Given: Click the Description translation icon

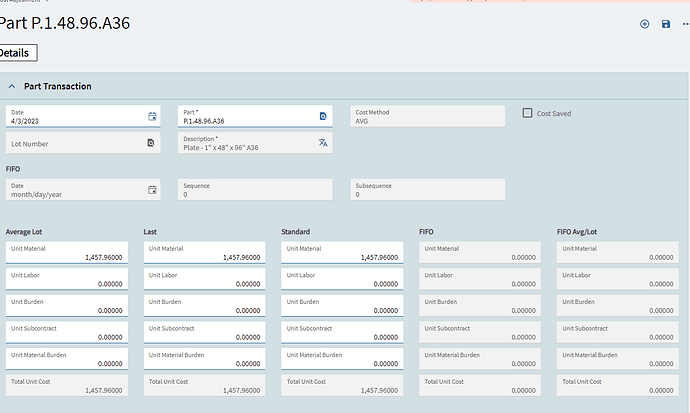Looking at the screenshot, I should tap(323, 143).
